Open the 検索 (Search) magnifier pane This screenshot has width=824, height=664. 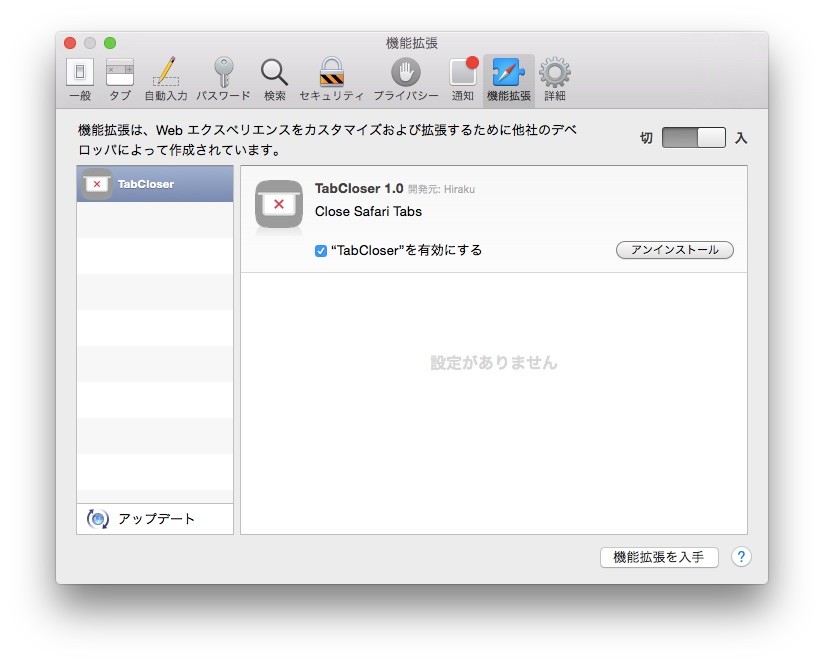(274, 80)
